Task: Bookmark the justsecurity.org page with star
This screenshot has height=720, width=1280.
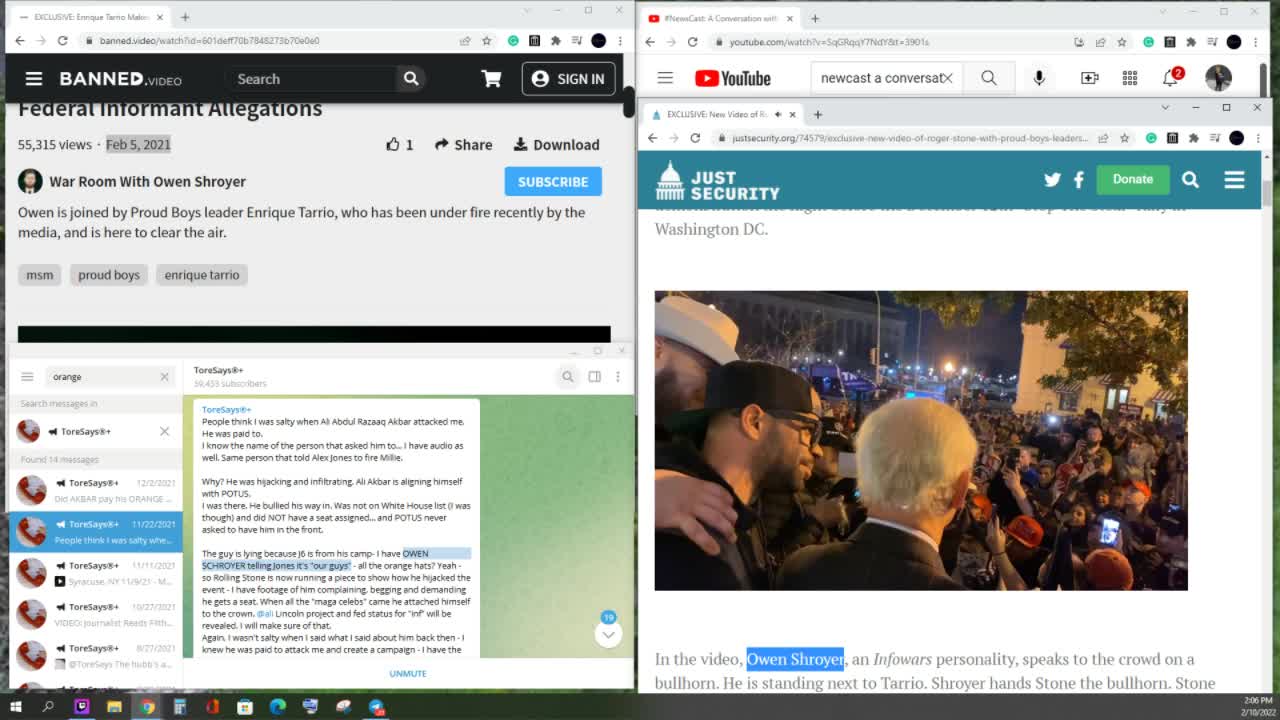Action: click(x=1124, y=138)
